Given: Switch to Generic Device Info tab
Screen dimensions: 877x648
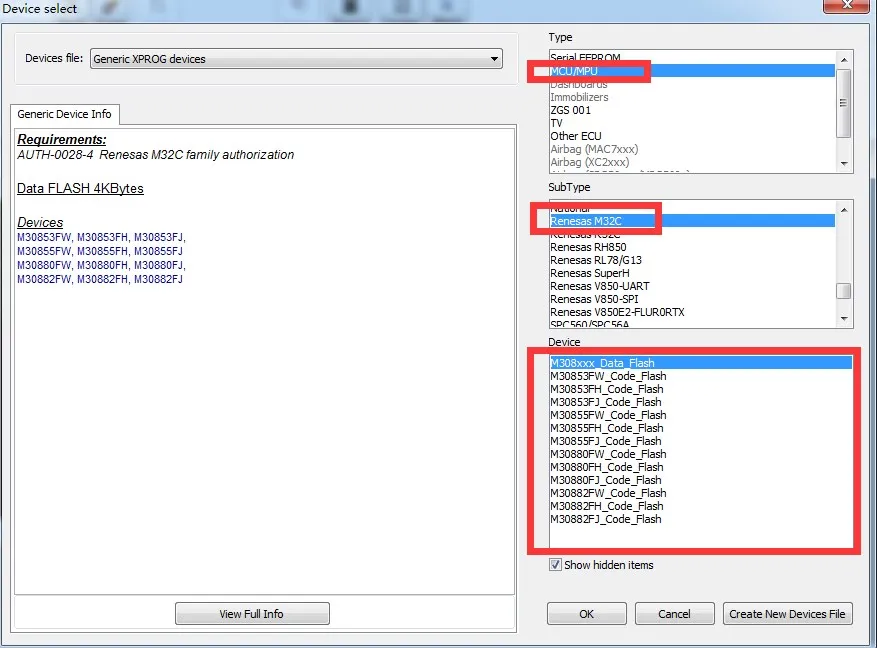Looking at the screenshot, I should click(64, 114).
